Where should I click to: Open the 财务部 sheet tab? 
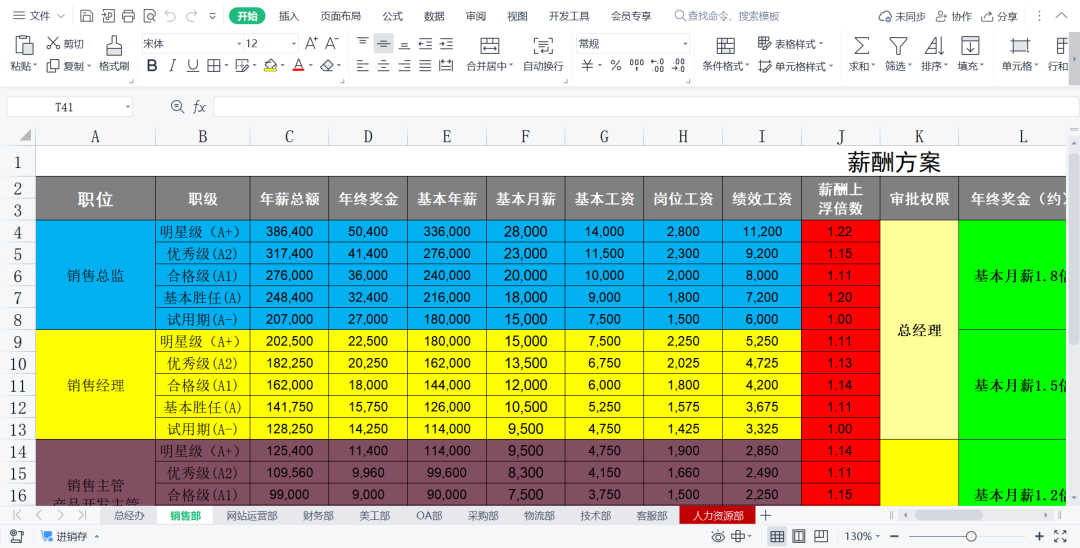tap(318, 516)
